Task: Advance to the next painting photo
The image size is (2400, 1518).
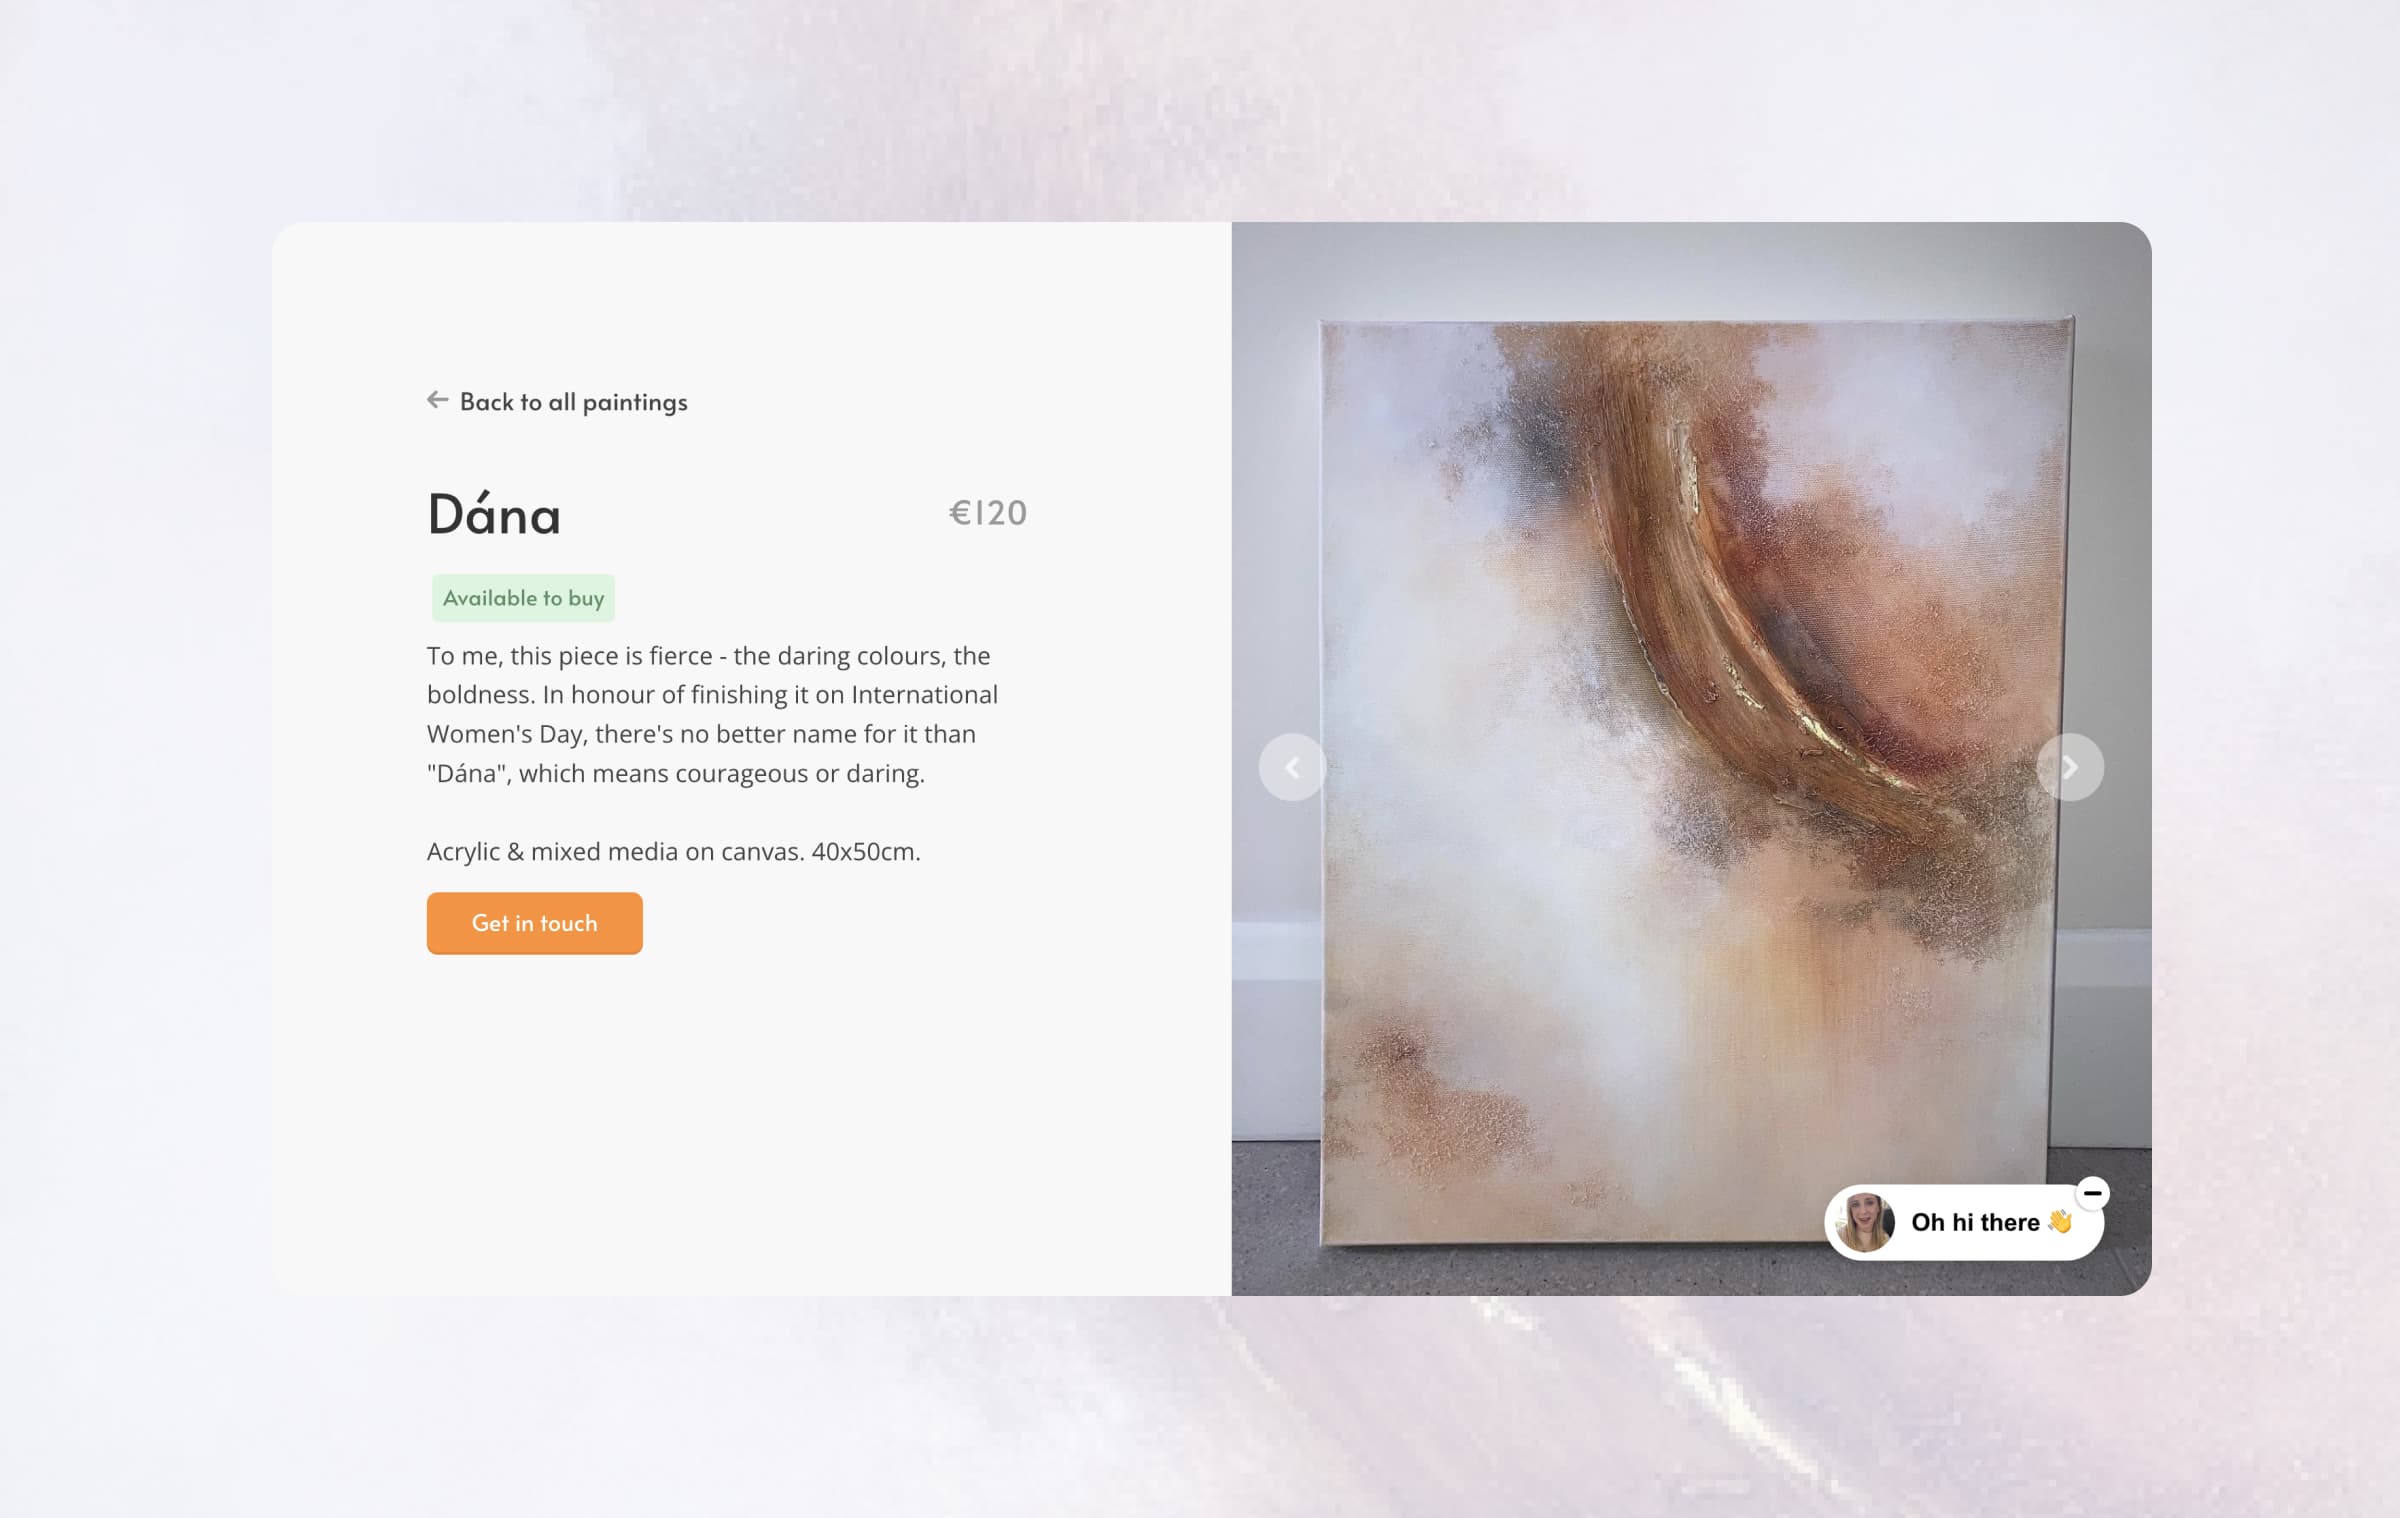Action: click(2070, 767)
